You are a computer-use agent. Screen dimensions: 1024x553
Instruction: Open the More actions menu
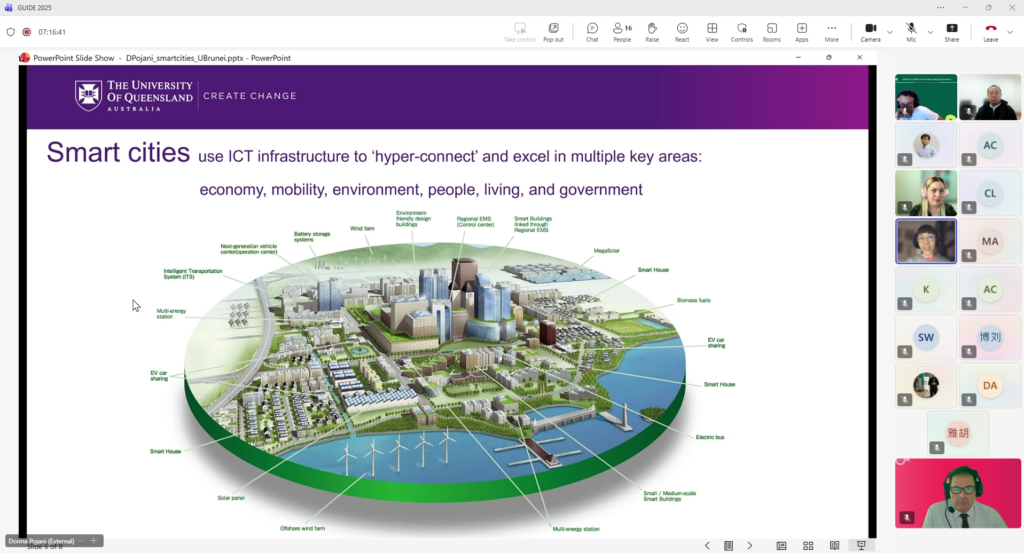[x=831, y=32]
